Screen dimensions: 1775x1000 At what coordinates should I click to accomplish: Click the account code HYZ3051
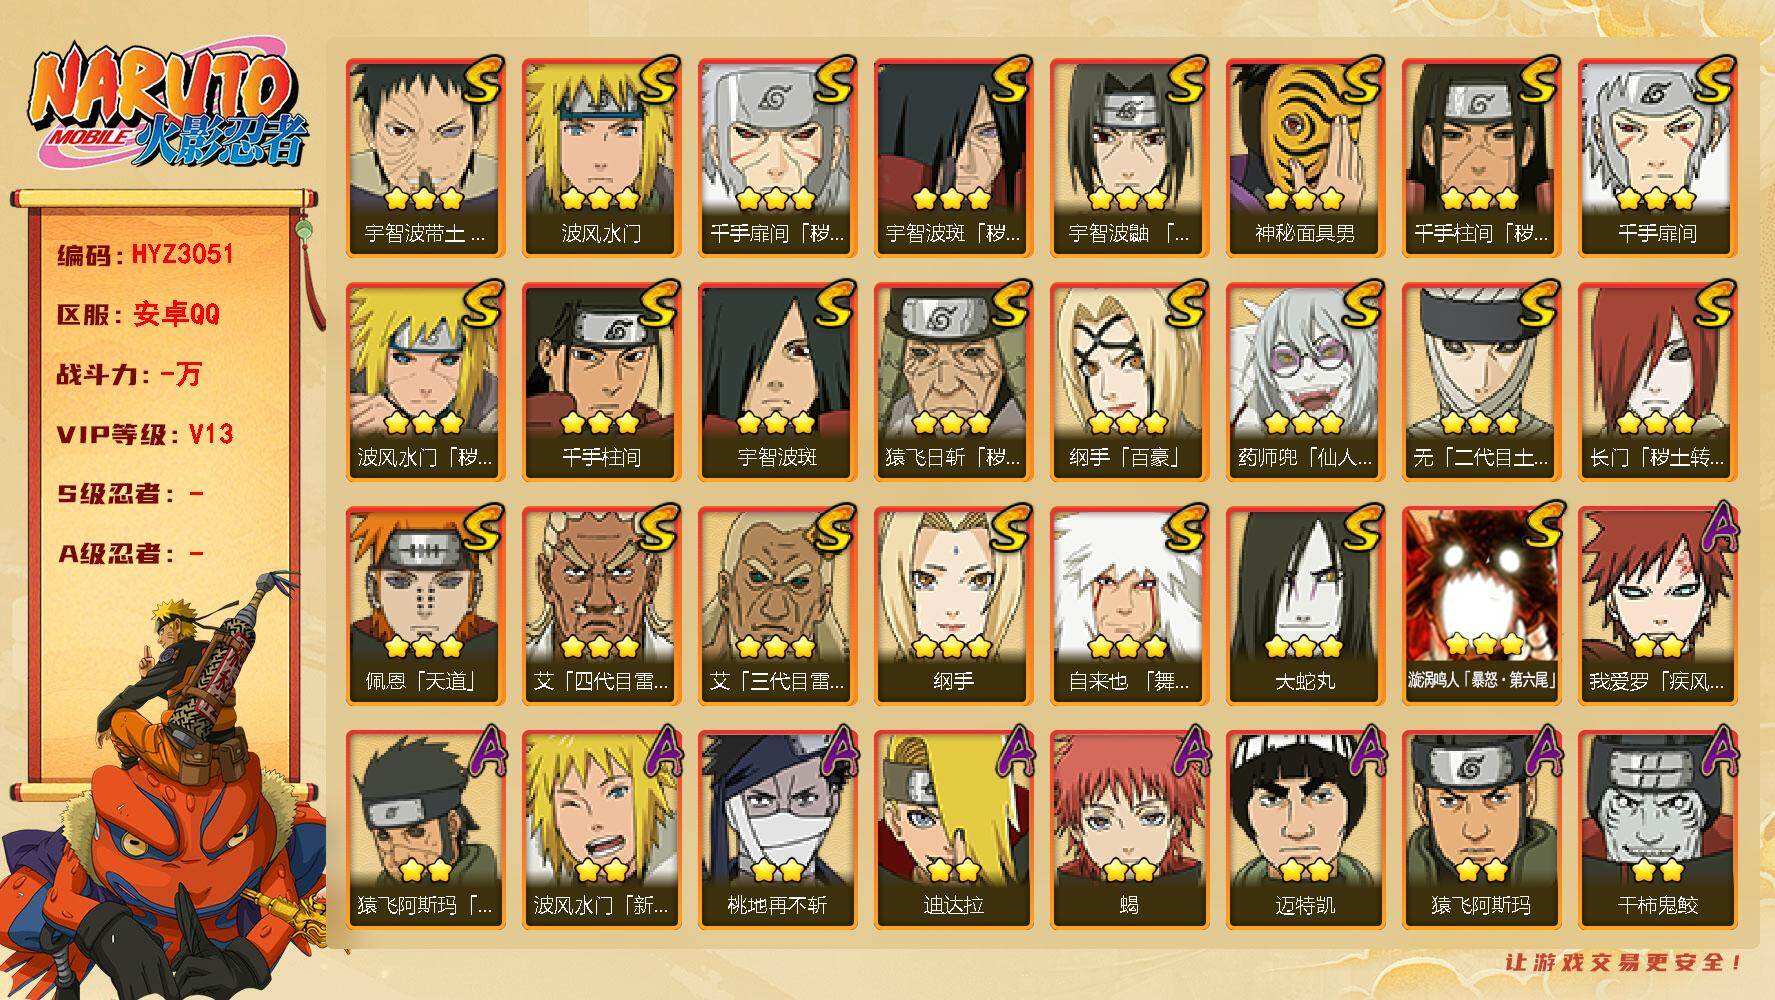(182, 254)
